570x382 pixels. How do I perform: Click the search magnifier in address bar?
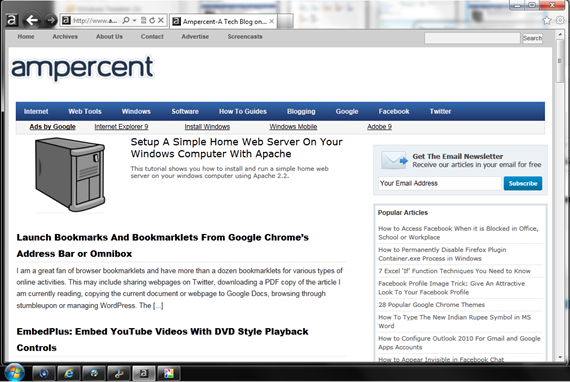tap(126, 20)
